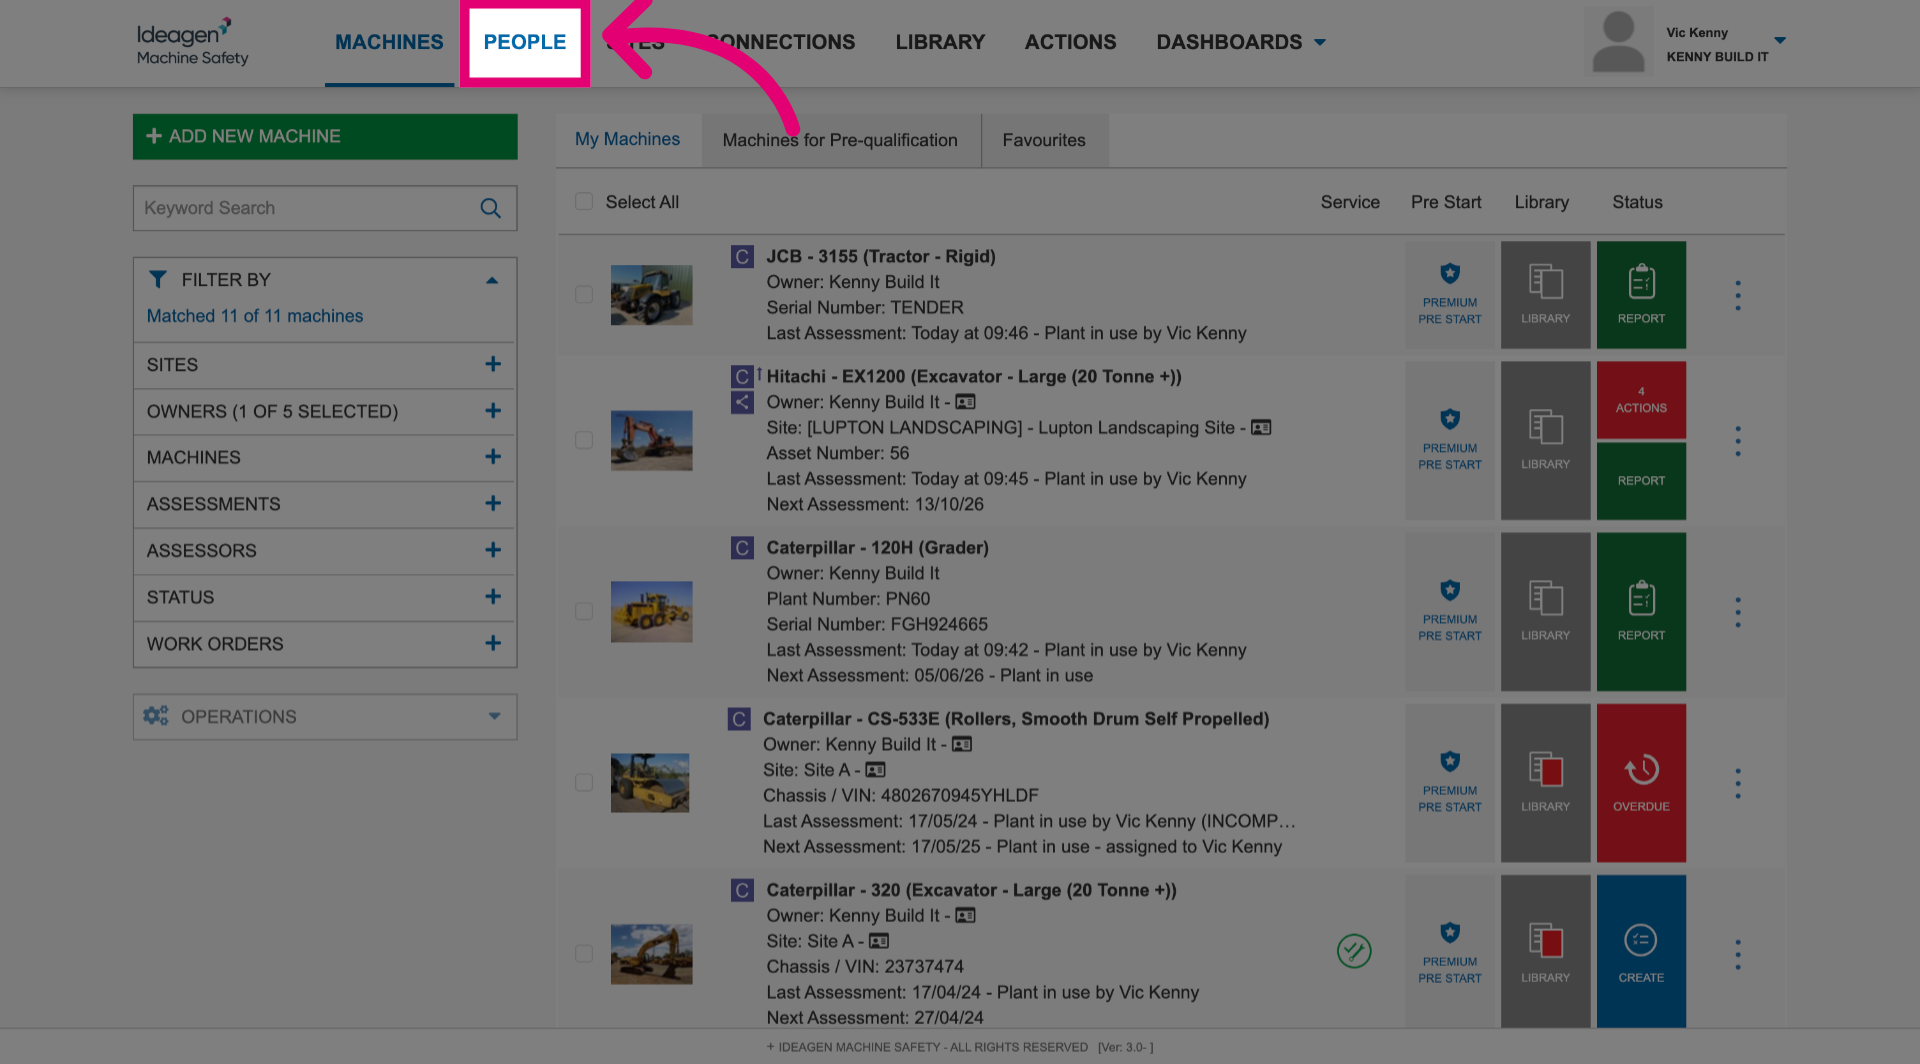Switch to the My Machines tab
The height and width of the screenshot is (1064, 1920).
[x=628, y=139]
